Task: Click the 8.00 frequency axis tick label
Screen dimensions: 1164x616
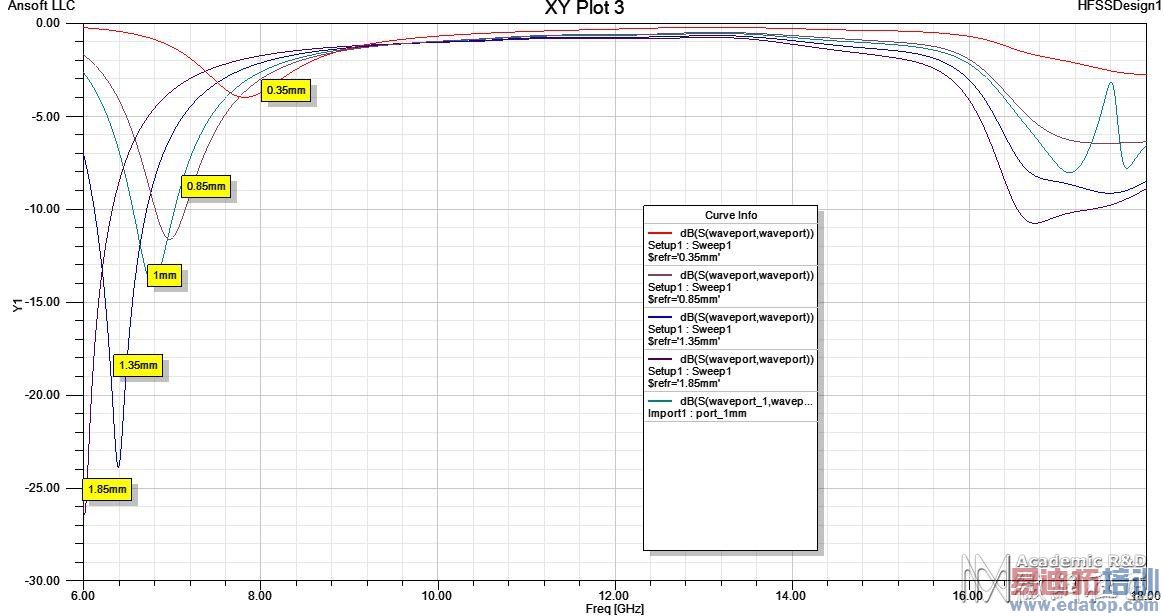Action: pyautogui.click(x=260, y=595)
